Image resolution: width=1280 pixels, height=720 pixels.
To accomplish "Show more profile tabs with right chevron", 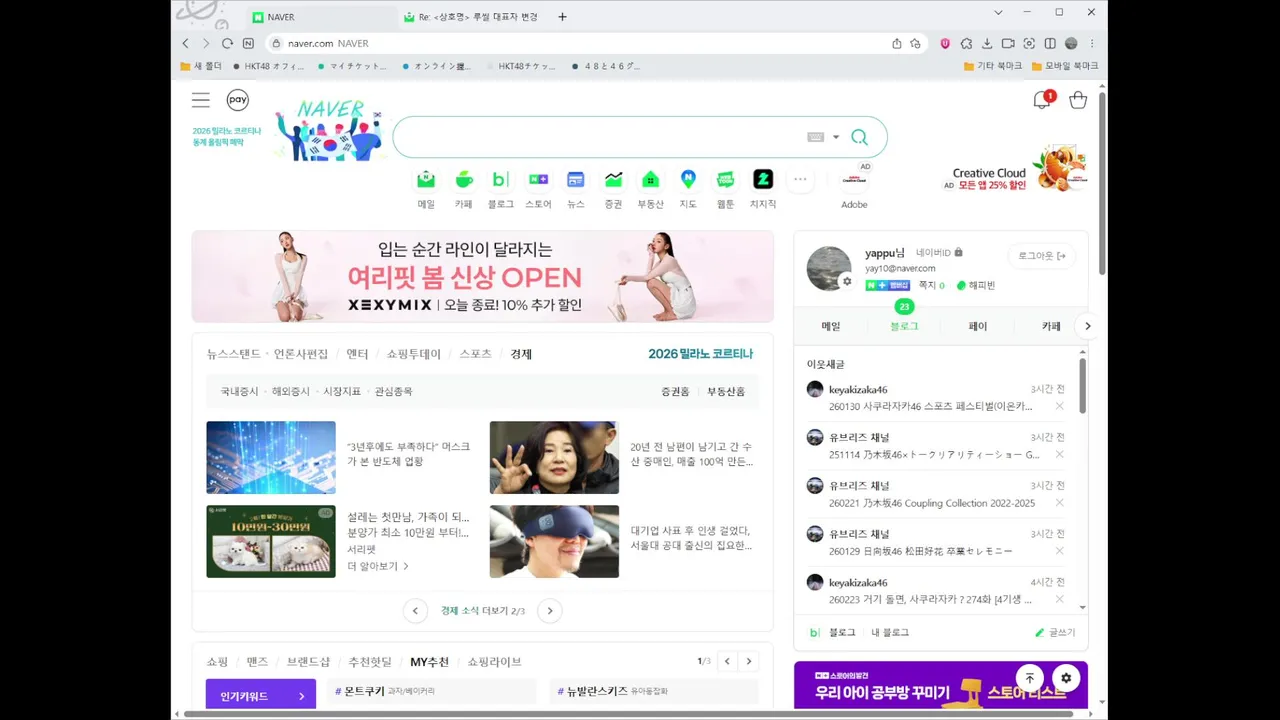I will point(1088,326).
